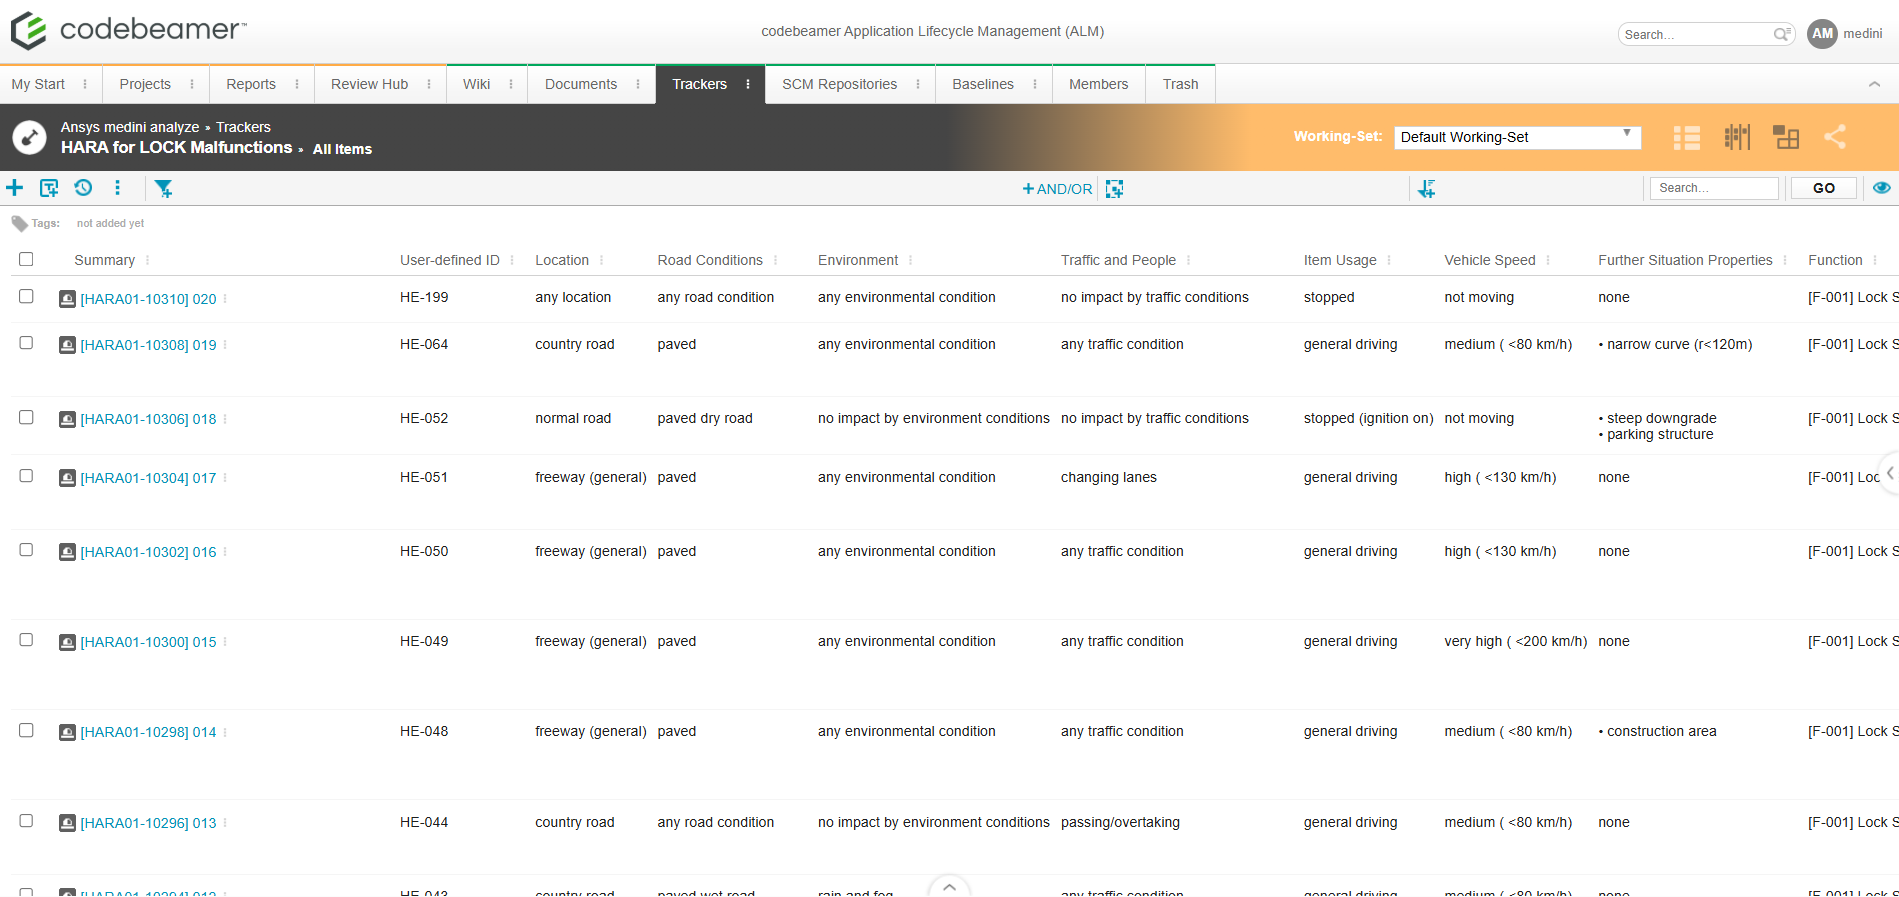1899x897 pixels.
Task: Open the Environment column menu dots
Action: 910,260
